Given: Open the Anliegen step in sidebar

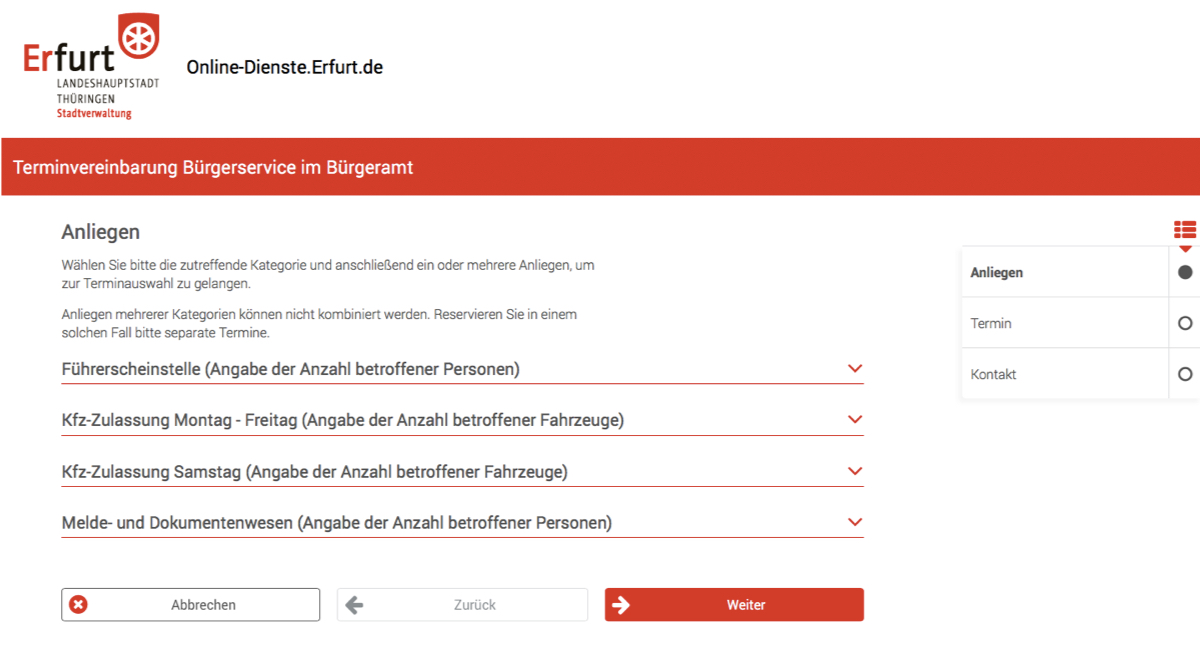Looking at the screenshot, I should [x=997, y=272].
